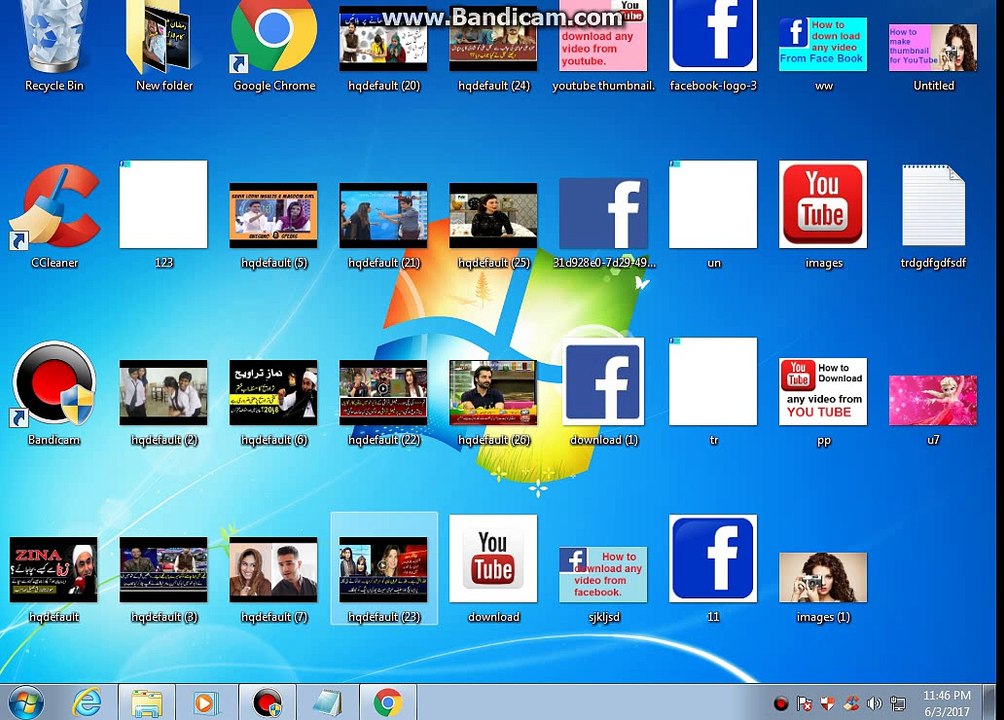The image size is (1004, 720).
Task: Click the red shield tray icon
Action: [827, 704]
